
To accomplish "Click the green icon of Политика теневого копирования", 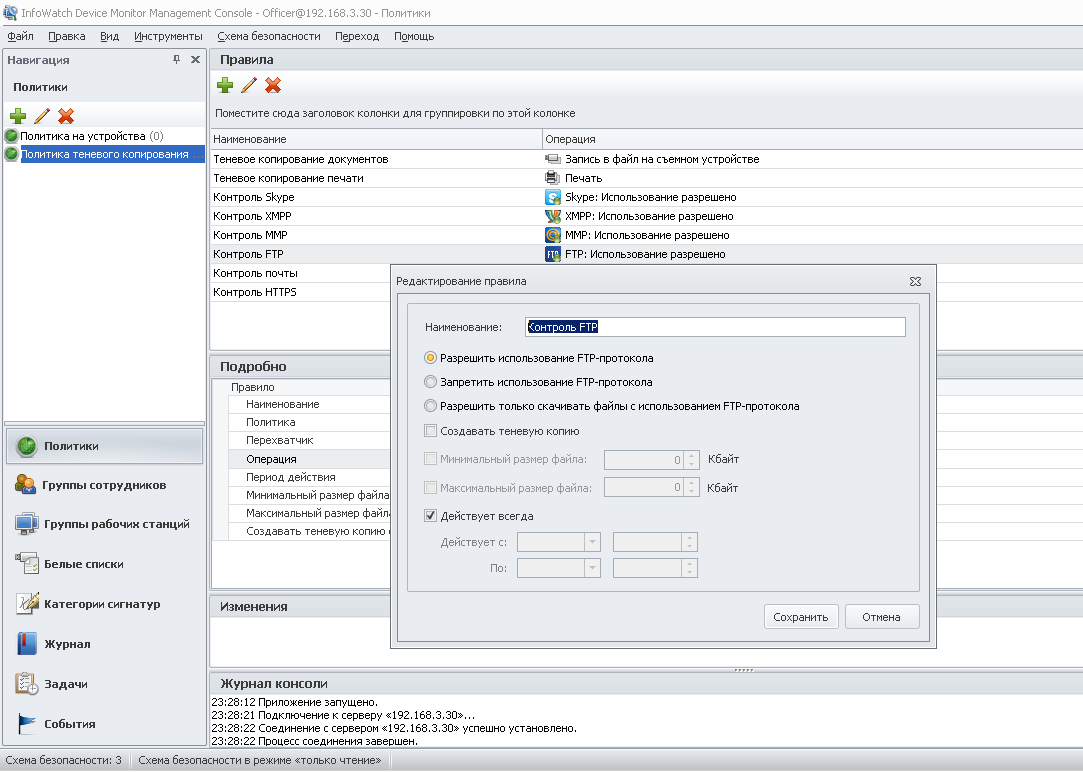I will pyautogui.click(x=11, y=153).
